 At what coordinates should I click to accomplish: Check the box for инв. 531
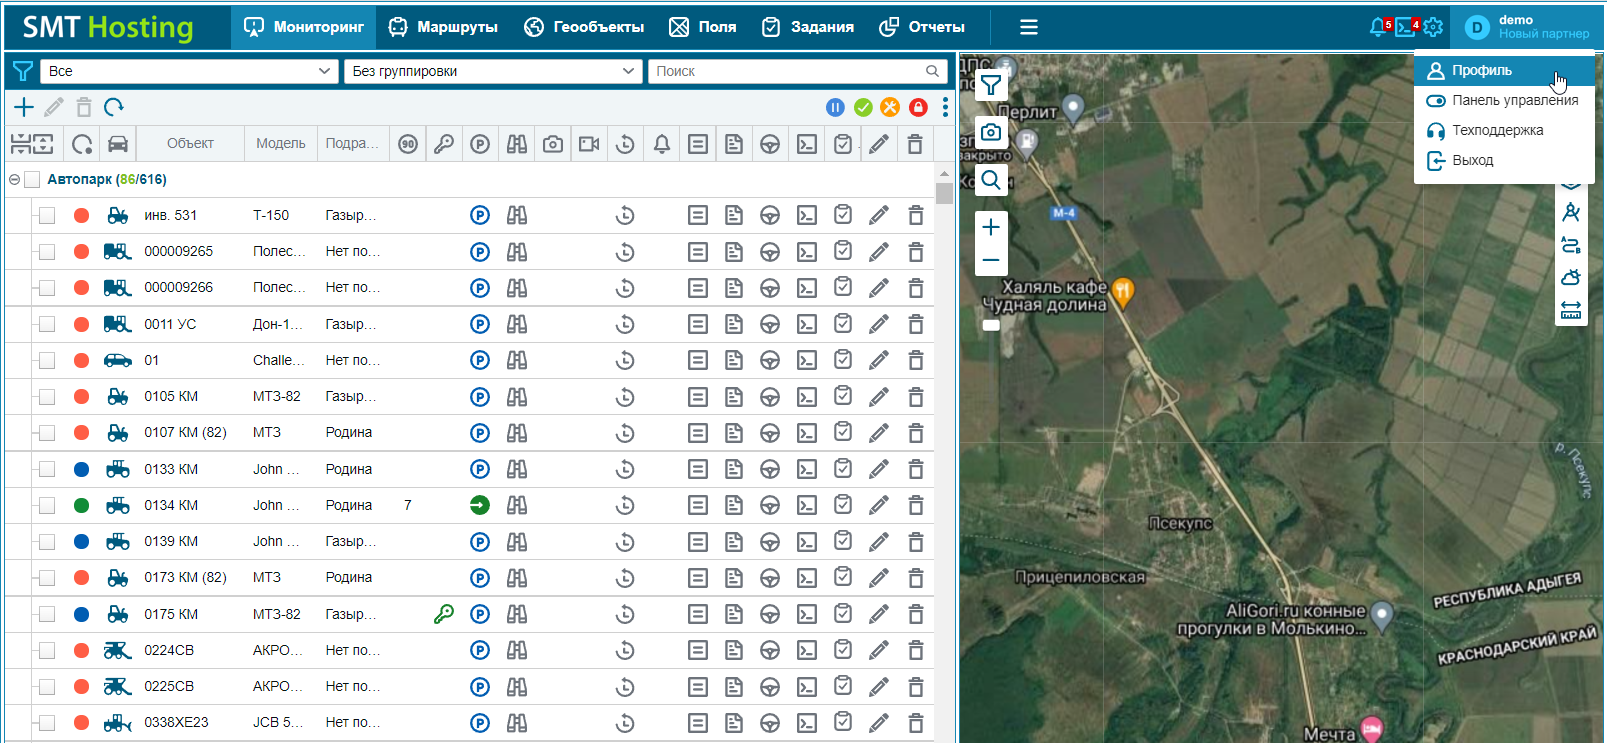pos(47,215)
